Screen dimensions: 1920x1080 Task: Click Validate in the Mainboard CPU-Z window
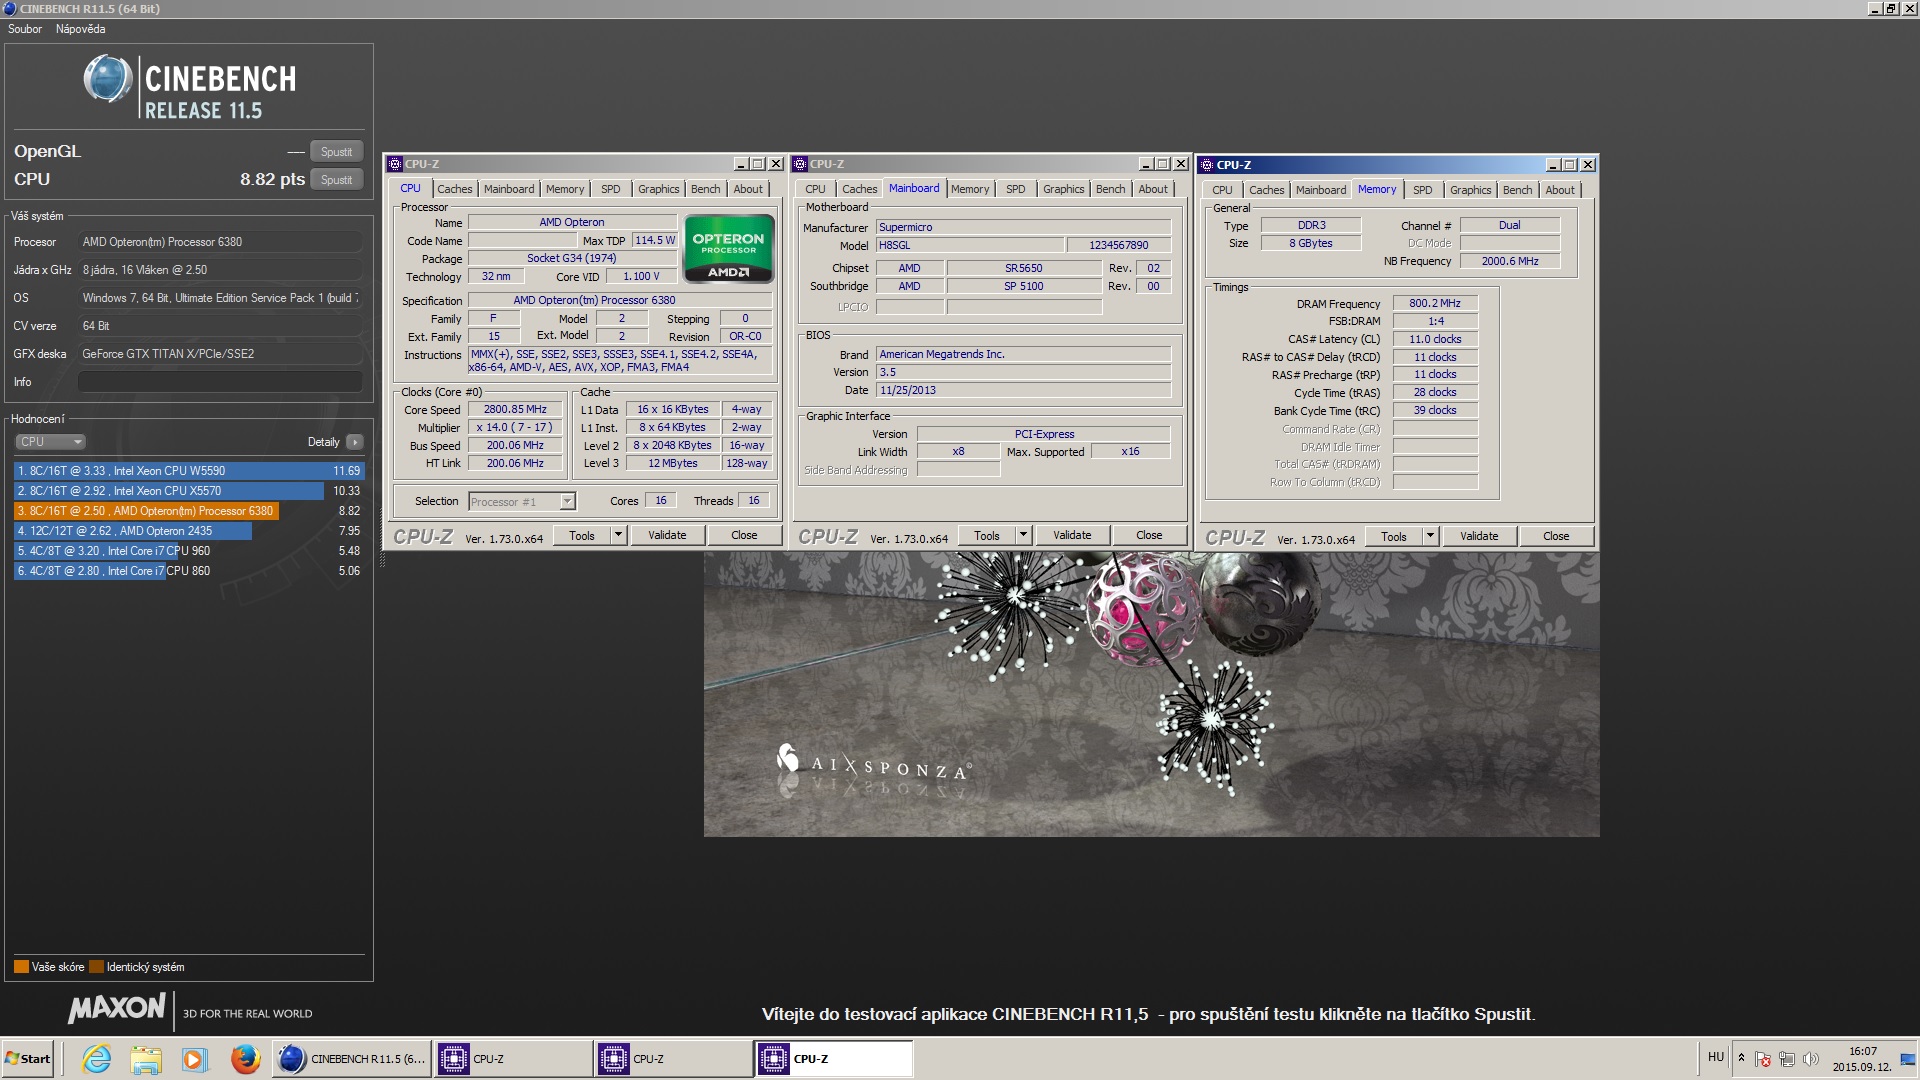(x=1072, y=535)
